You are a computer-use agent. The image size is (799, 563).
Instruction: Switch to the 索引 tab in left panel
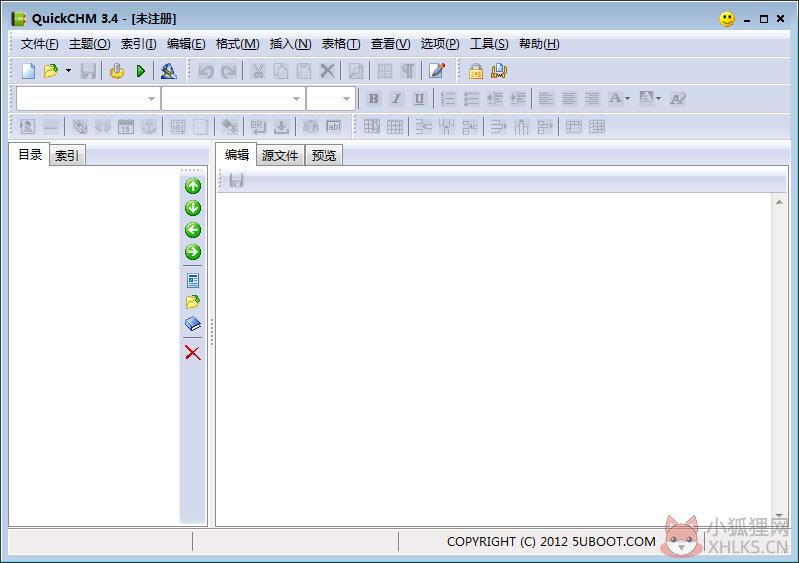67,155
